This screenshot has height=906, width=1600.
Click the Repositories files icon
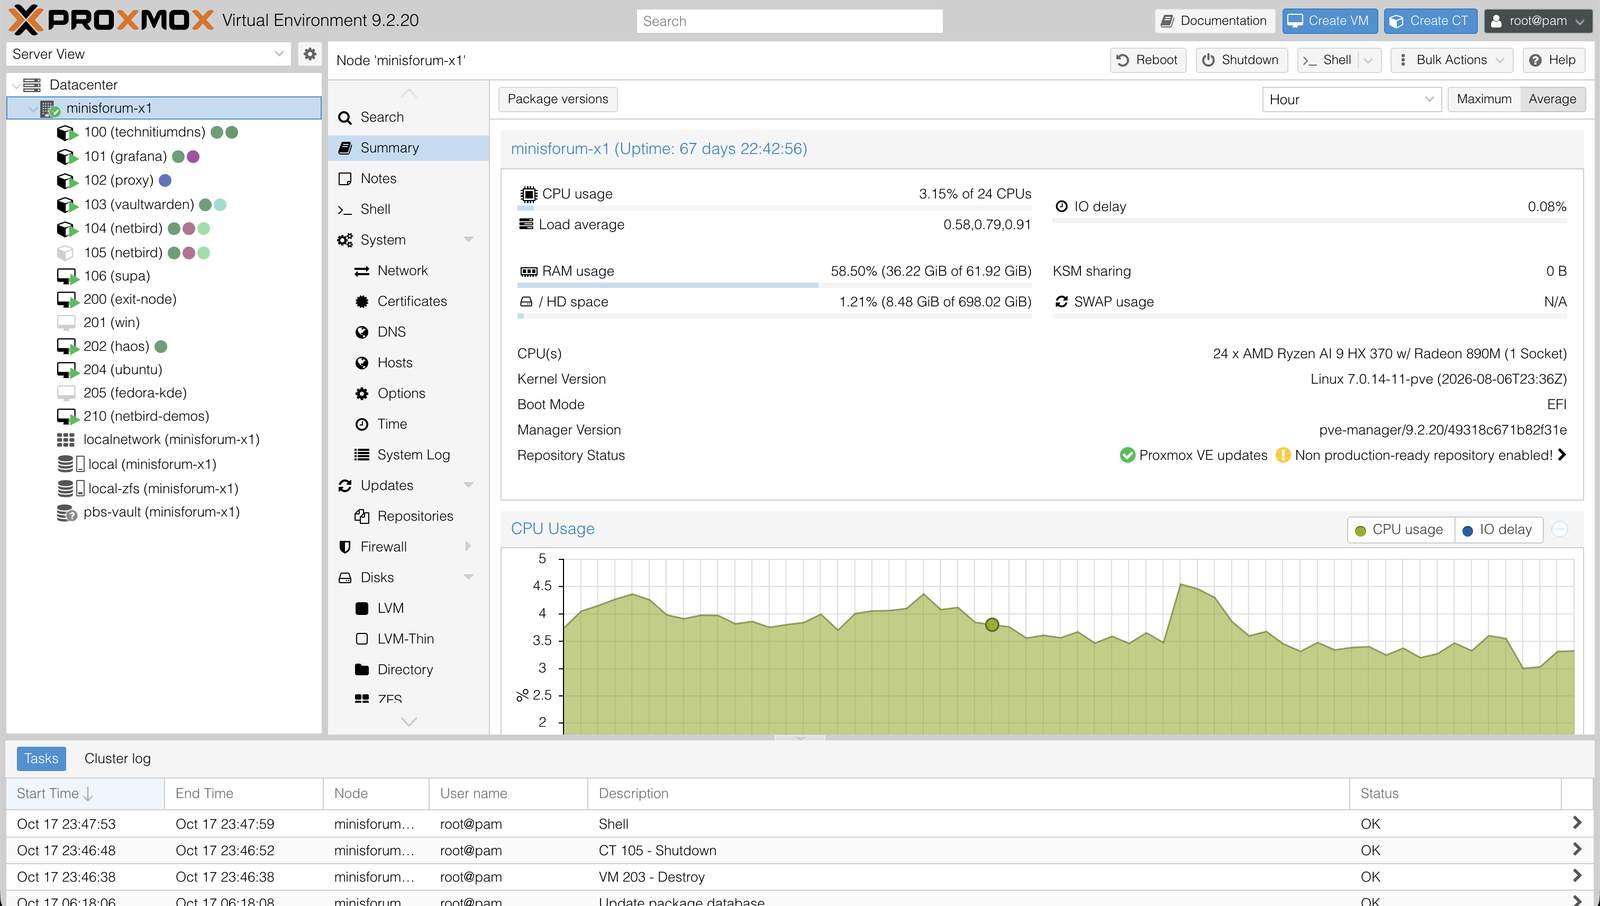click(x=362, y=517)
